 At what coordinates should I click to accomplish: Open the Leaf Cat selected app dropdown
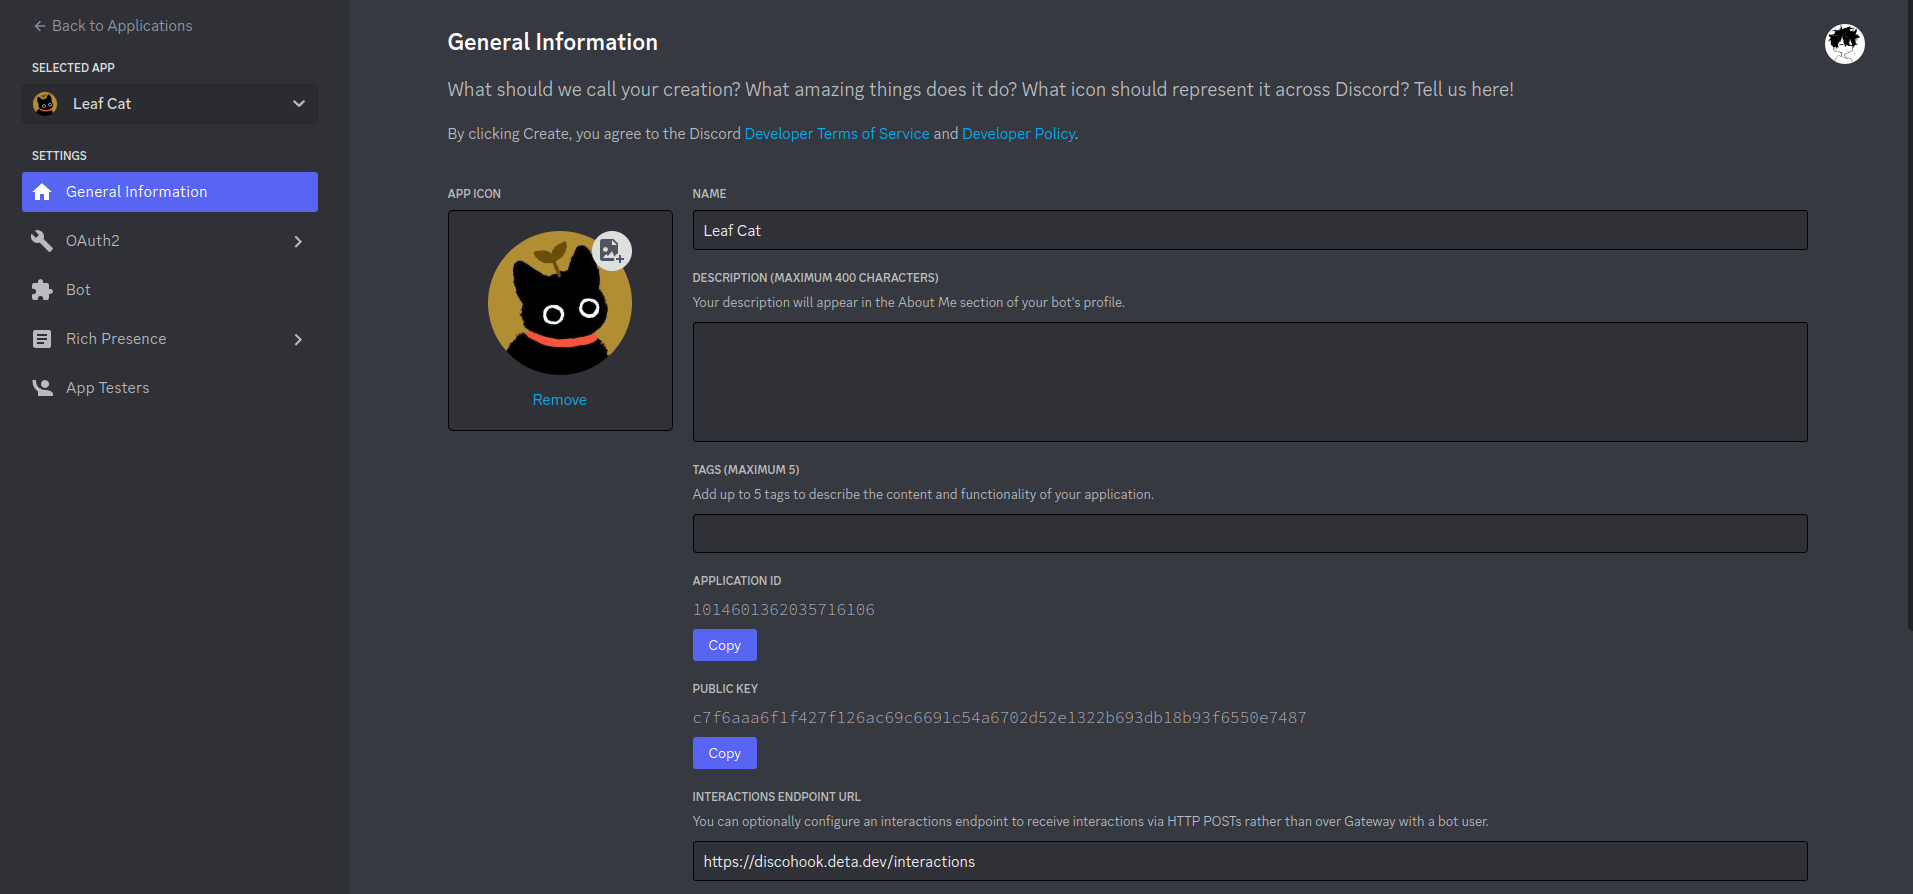[x=170, y=104]
